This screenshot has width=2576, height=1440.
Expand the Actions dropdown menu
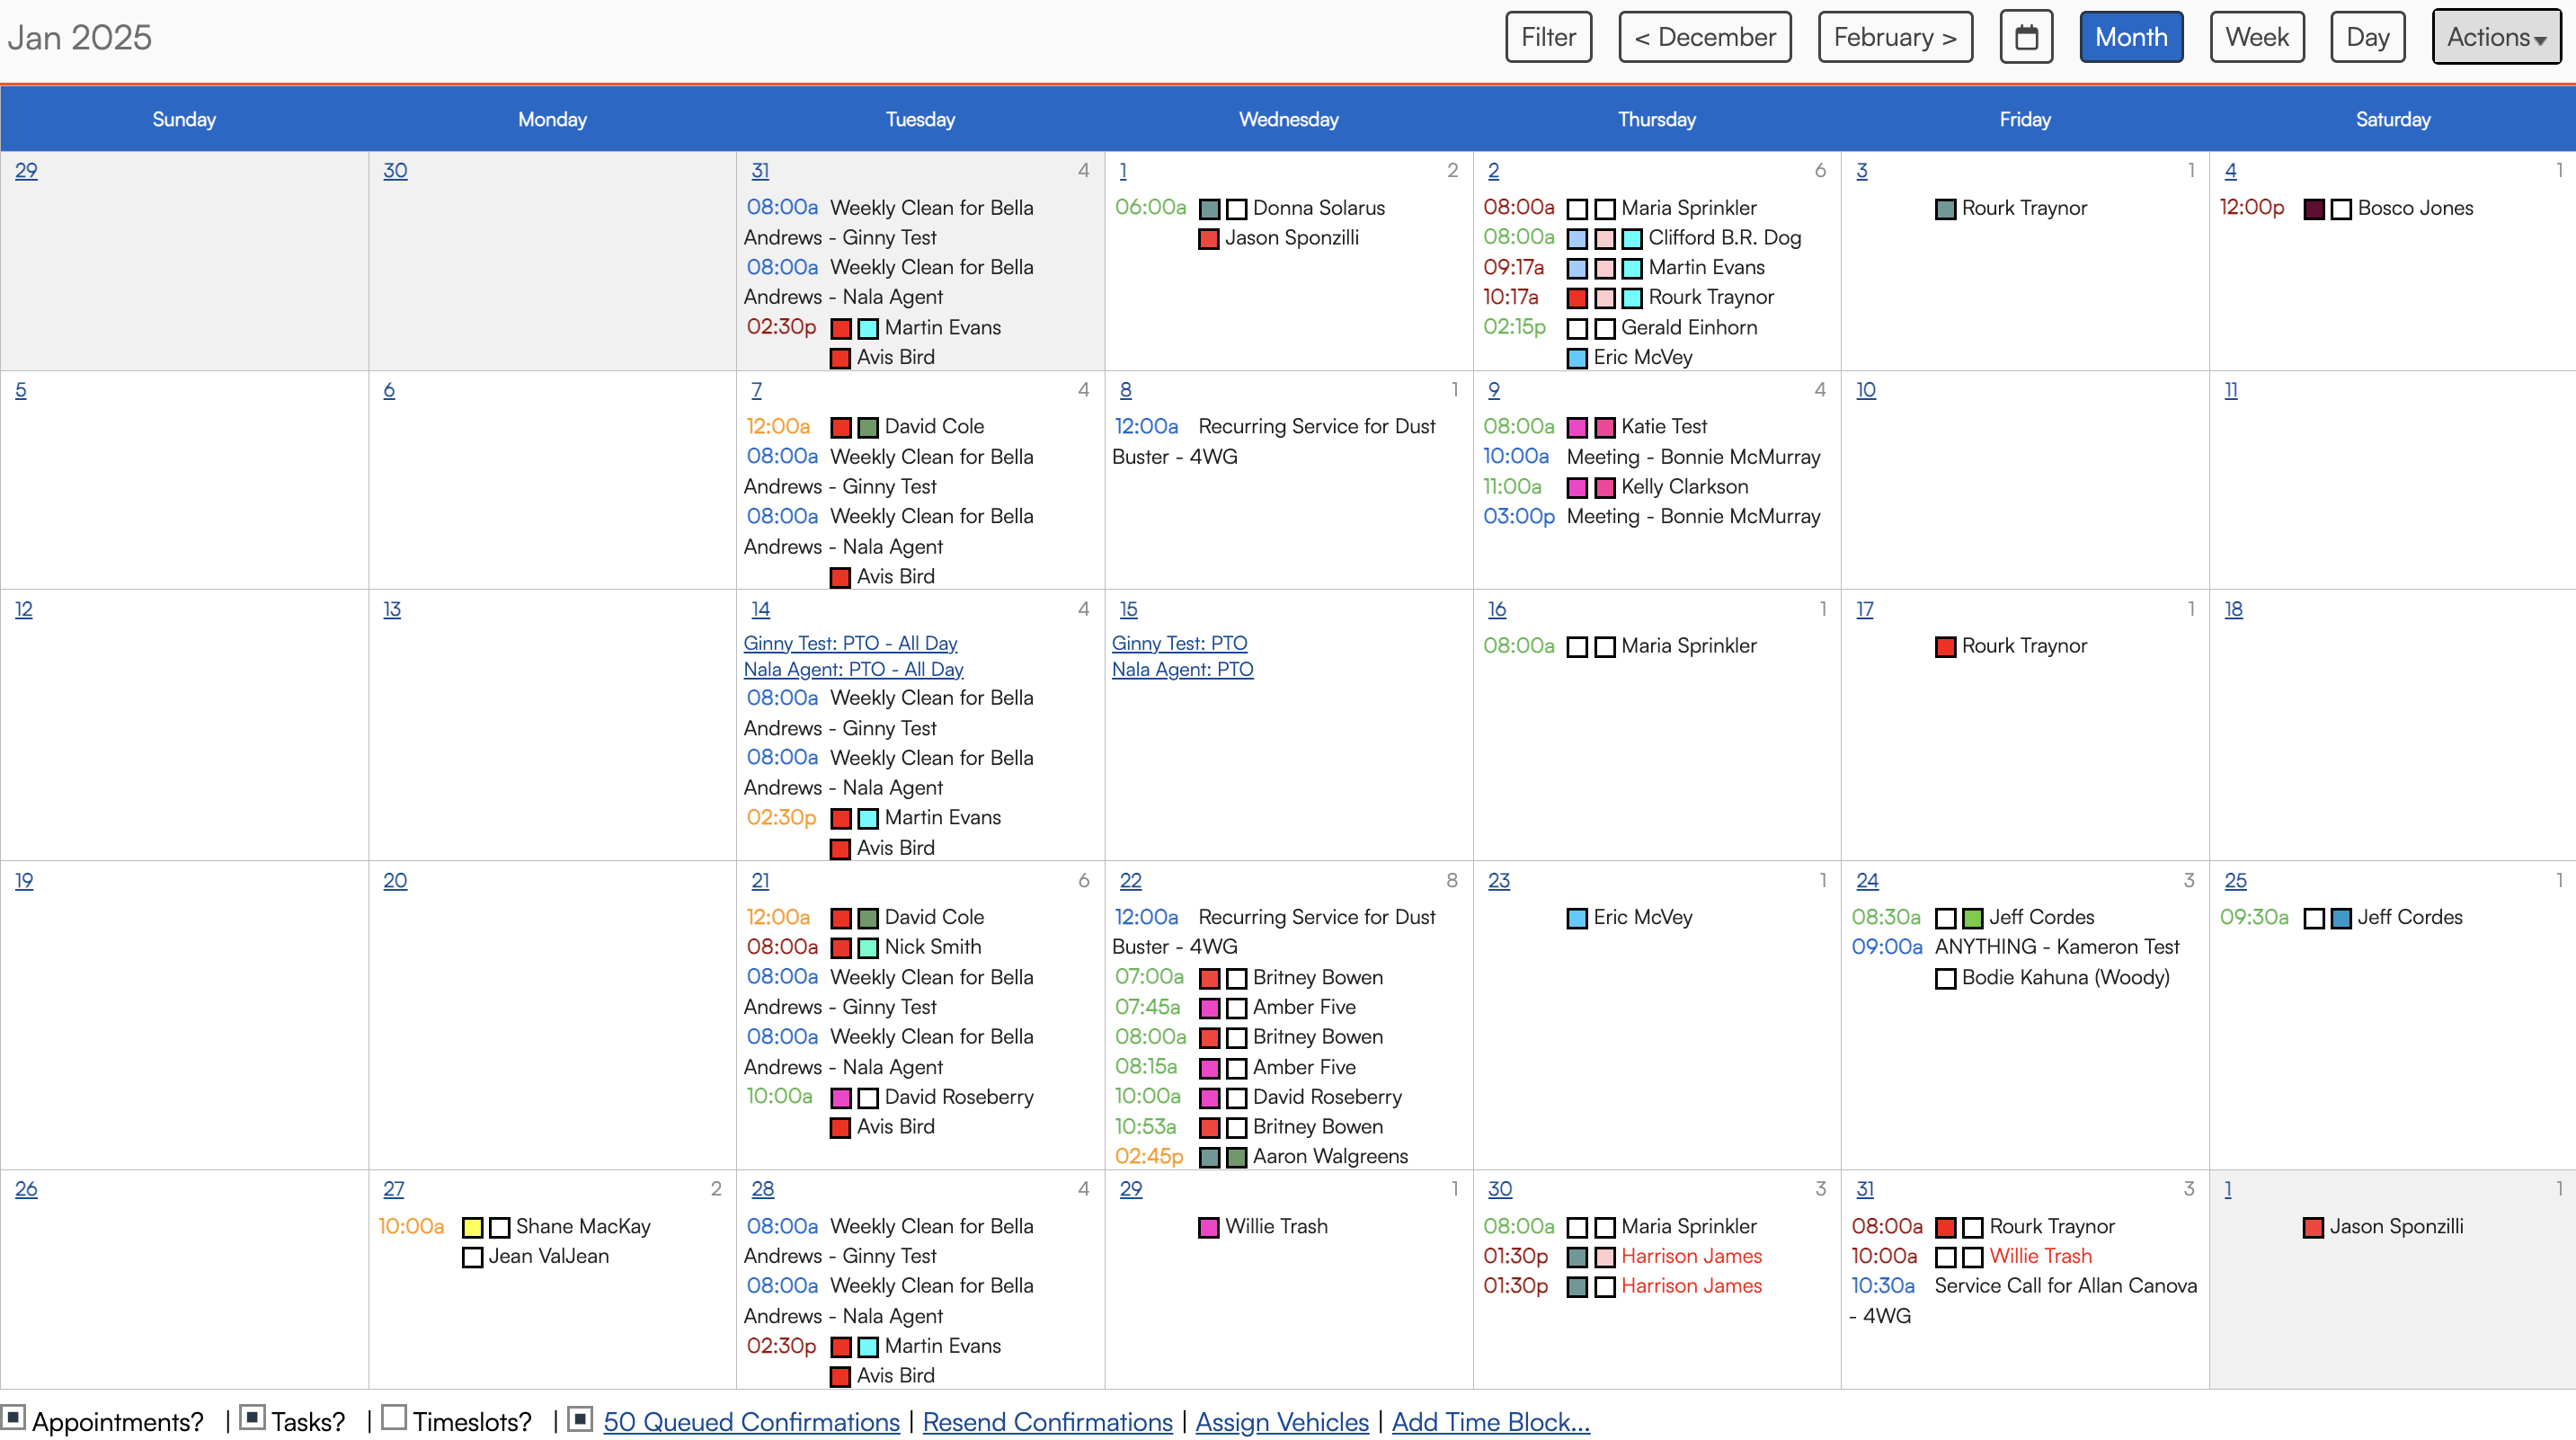point(2495,37)
